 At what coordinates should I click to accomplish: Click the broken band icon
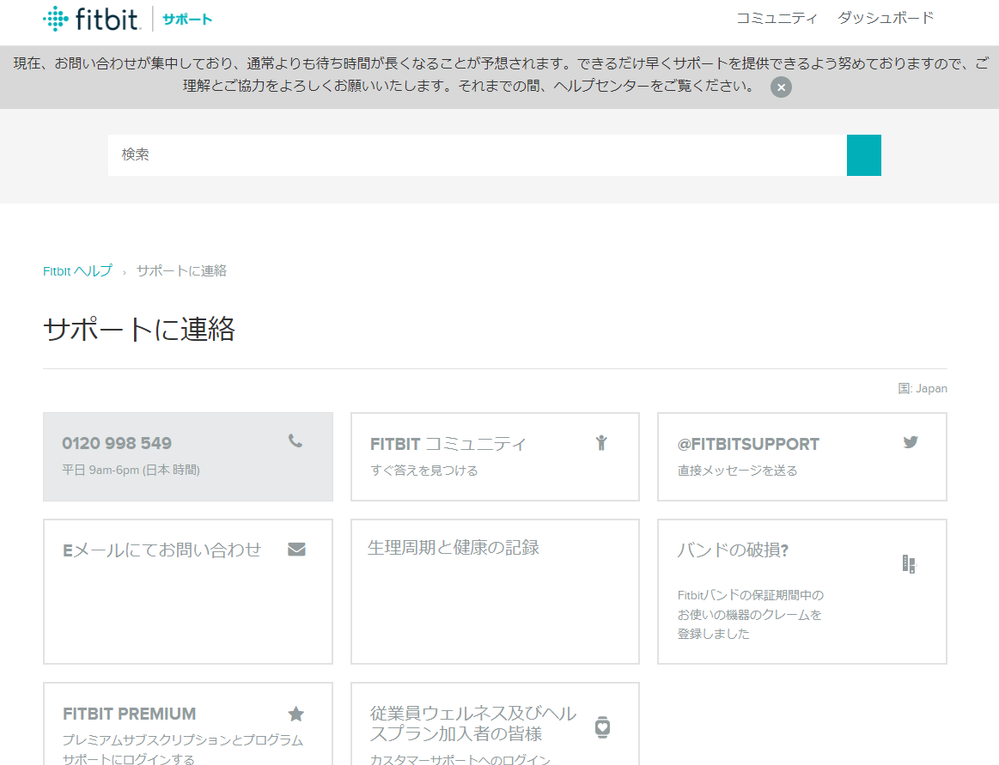pyautogui.click(x=909, y=564)
